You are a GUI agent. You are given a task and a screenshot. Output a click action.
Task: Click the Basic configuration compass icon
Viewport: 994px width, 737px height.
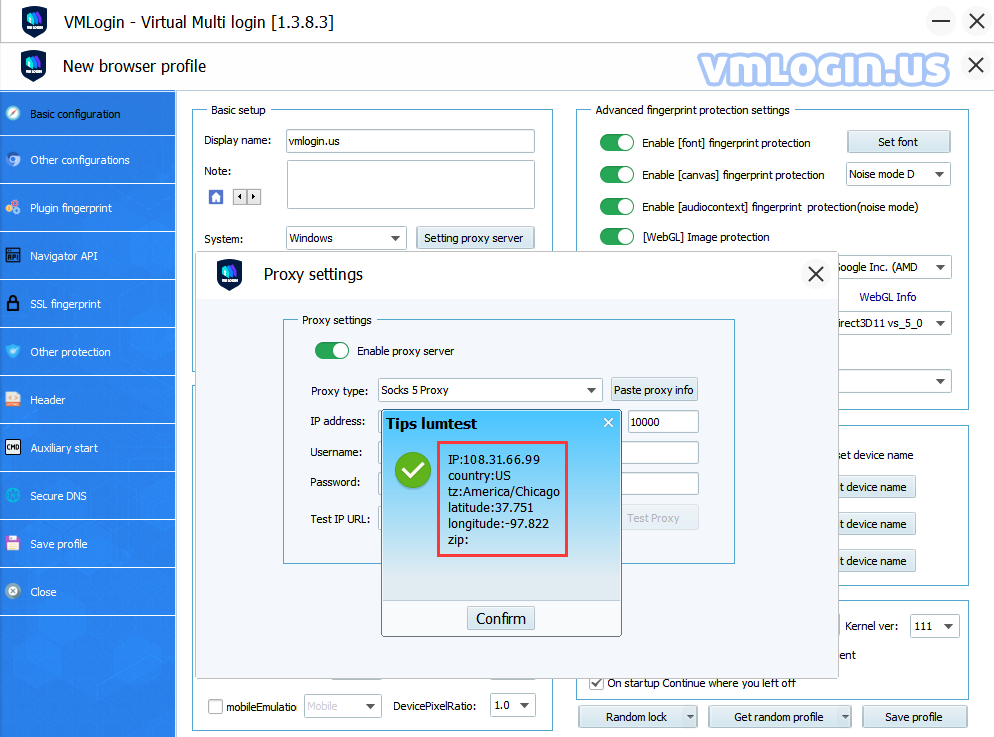(x=13, y=113)
